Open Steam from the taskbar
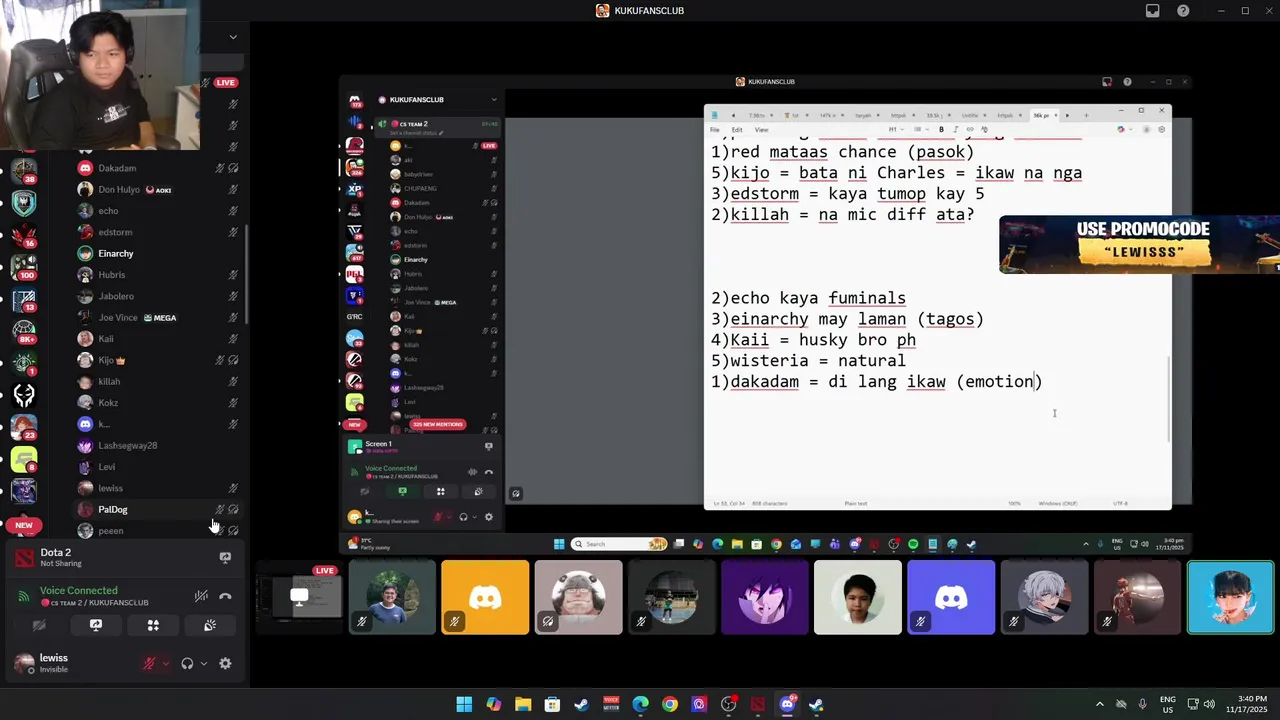Image resolution: width=1280 pixels, height=720 pixels. click(x=582, y=704)
